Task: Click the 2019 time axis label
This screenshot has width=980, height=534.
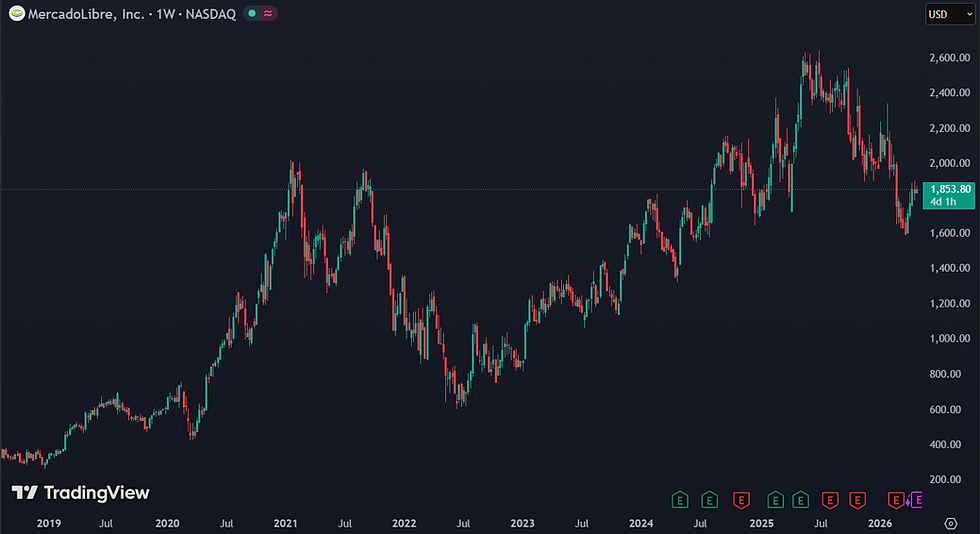Action: 49,523
